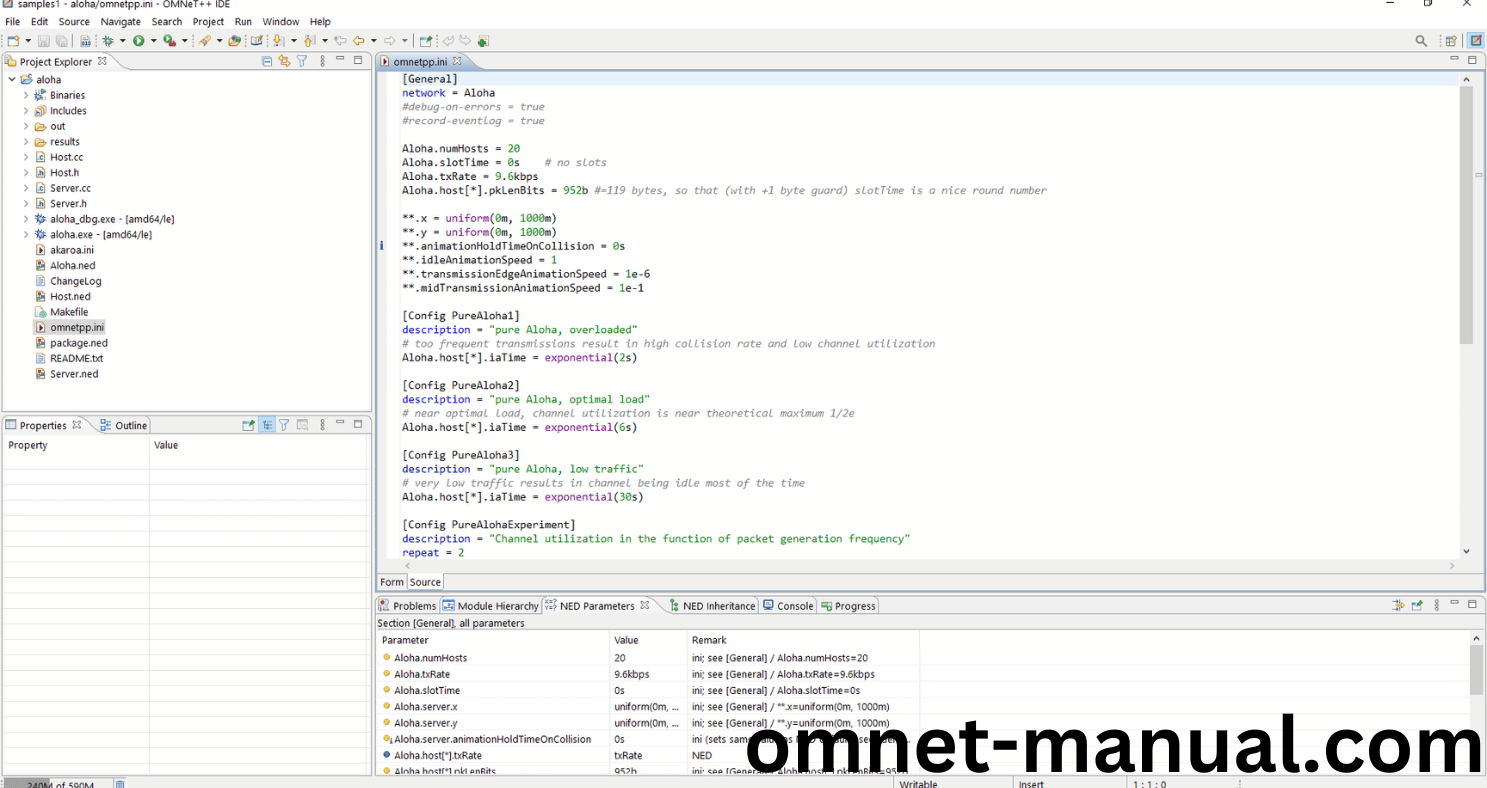Open dropdown arrow next to New icon
Viewport: 1487px width, 788px height.
click(x=28, y=41)
